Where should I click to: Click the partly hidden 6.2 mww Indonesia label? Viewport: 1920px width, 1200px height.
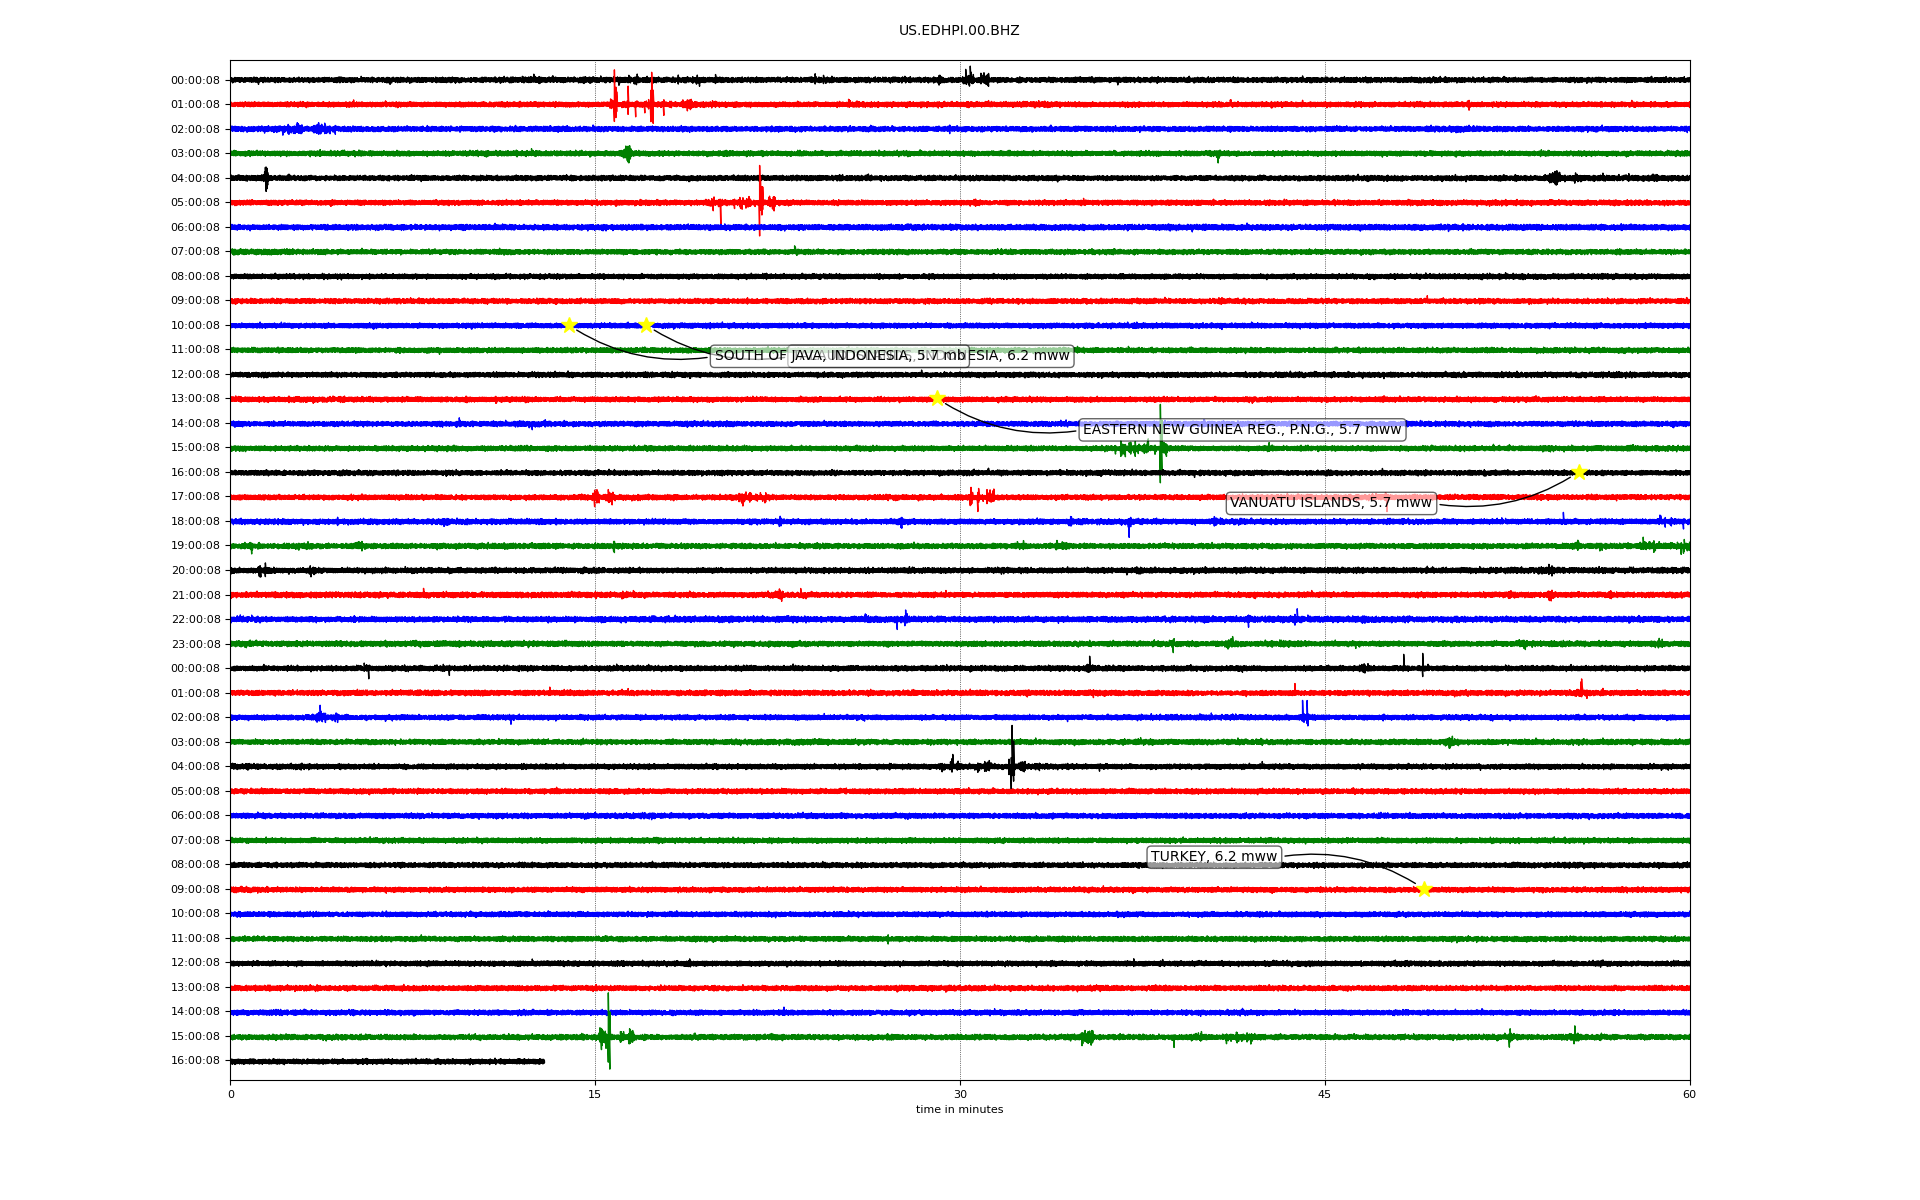pyautogui.click(x=1022, y=356)
